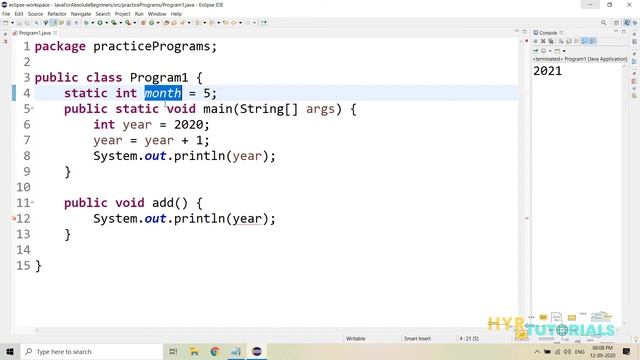The height and width of the screenshot is (360, 640).
Task: Click the Type here to search box
Action: pyautogui.click(x=91, y=351)
